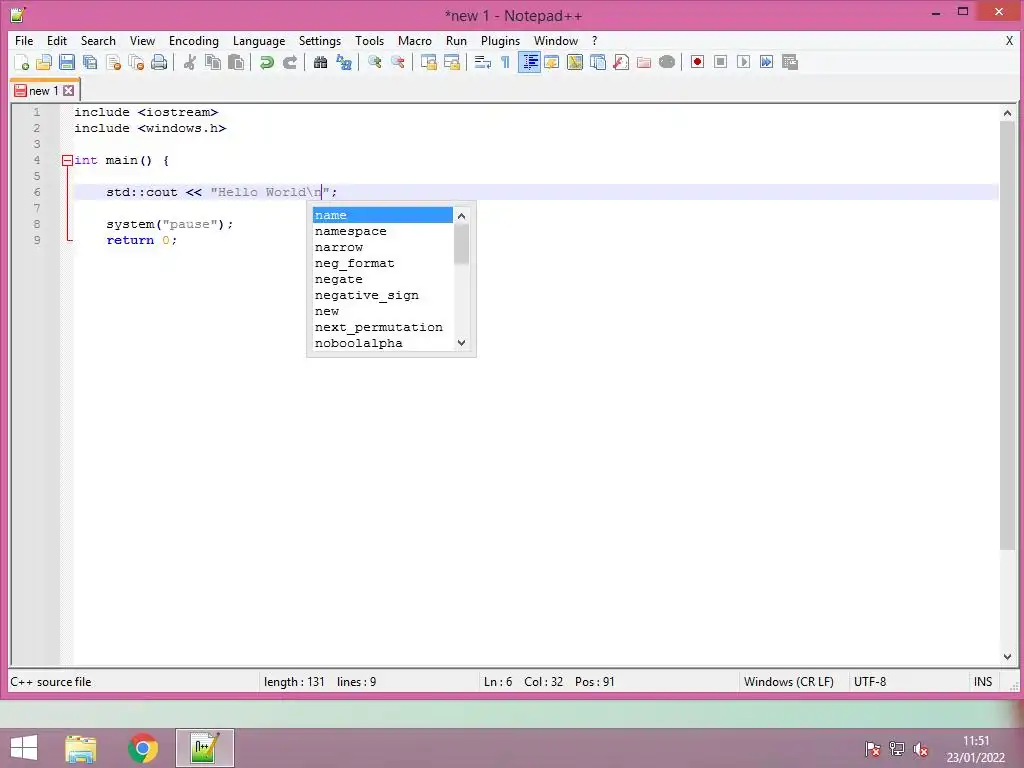Print the document using the printer icon

tap(159, 62)
